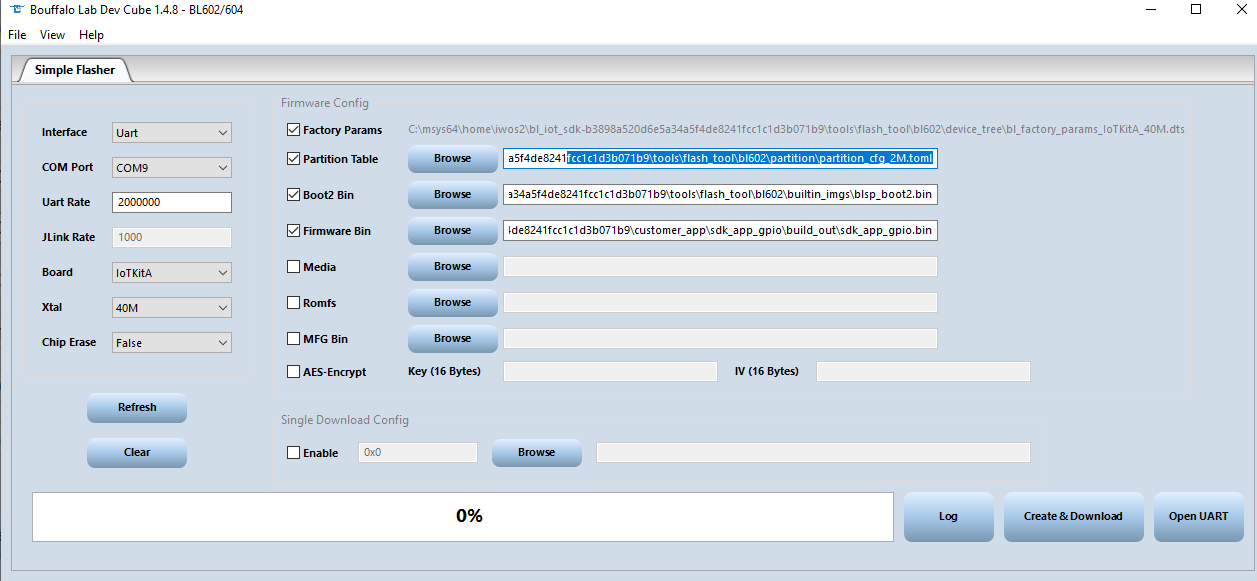Image resolution: width=1257 pixels, height=581 pixels.
Task: Open the COM Port dropdown showing COM9
Action: click(x=171, y=167)
